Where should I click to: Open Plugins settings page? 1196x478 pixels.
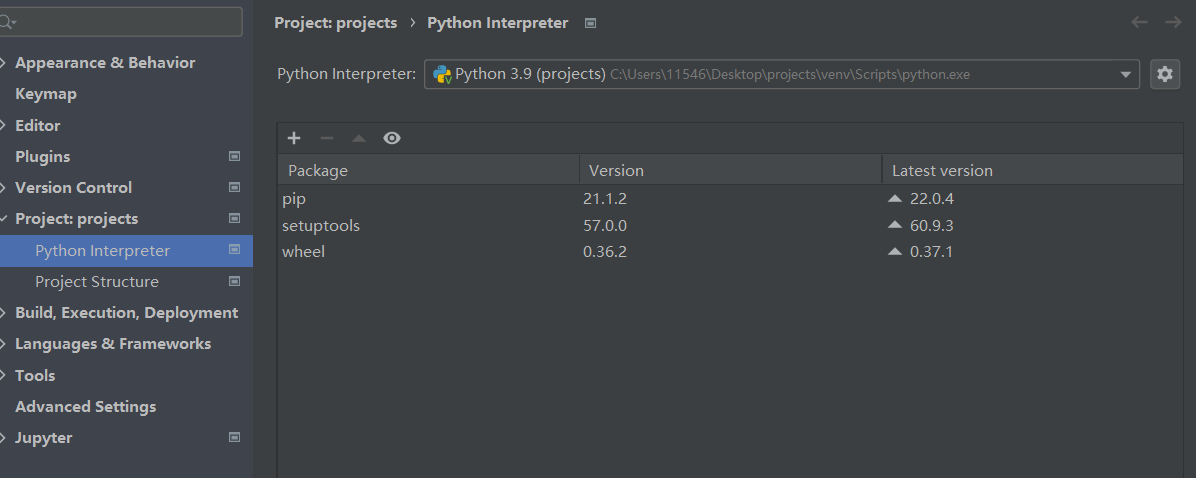pyautogui.click(x=43, y=157)
